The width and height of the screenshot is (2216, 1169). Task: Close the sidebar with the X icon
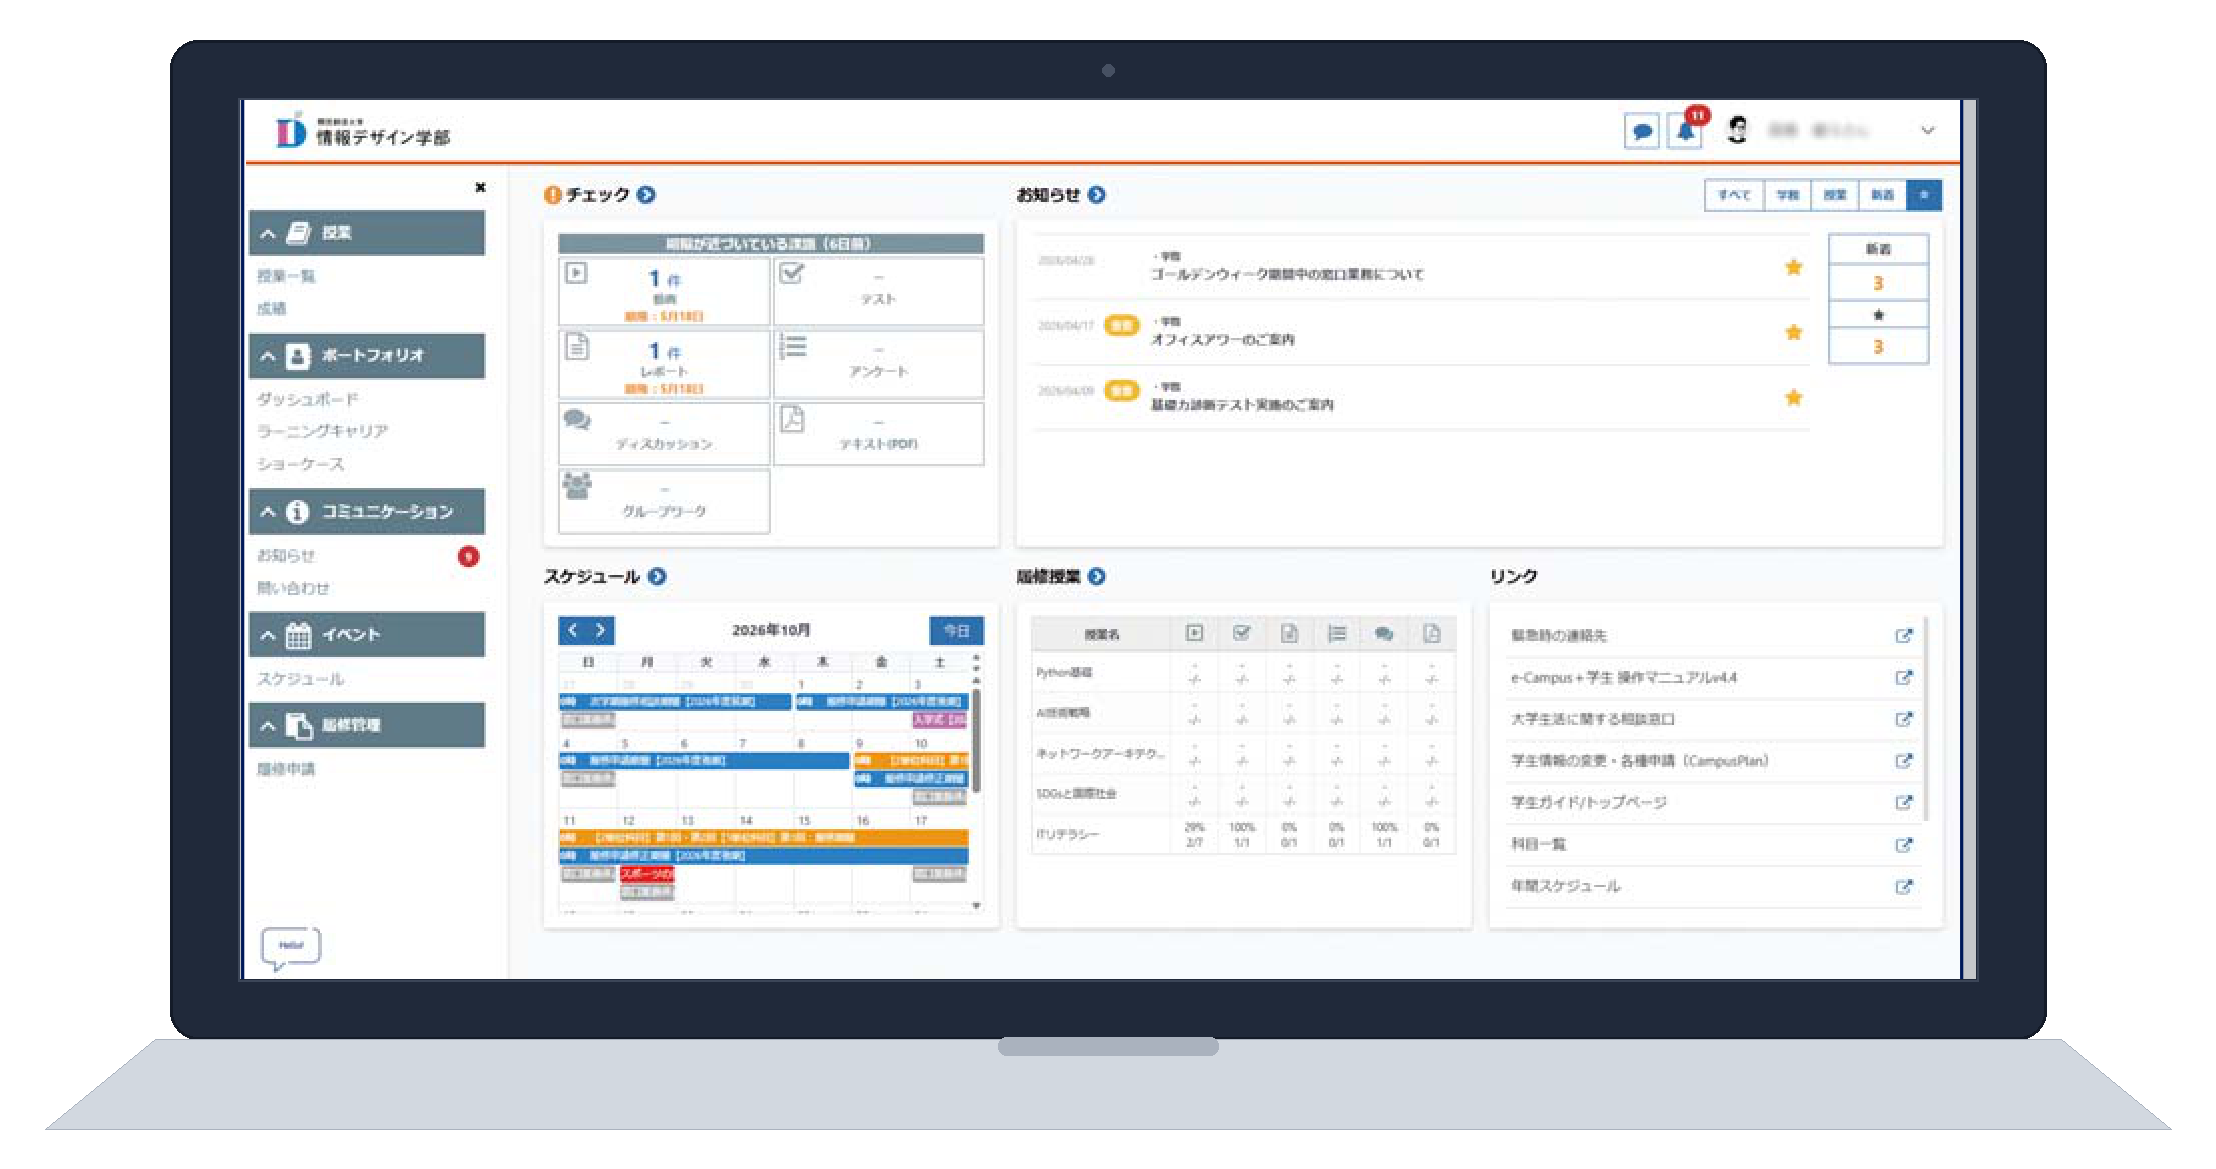481,187
